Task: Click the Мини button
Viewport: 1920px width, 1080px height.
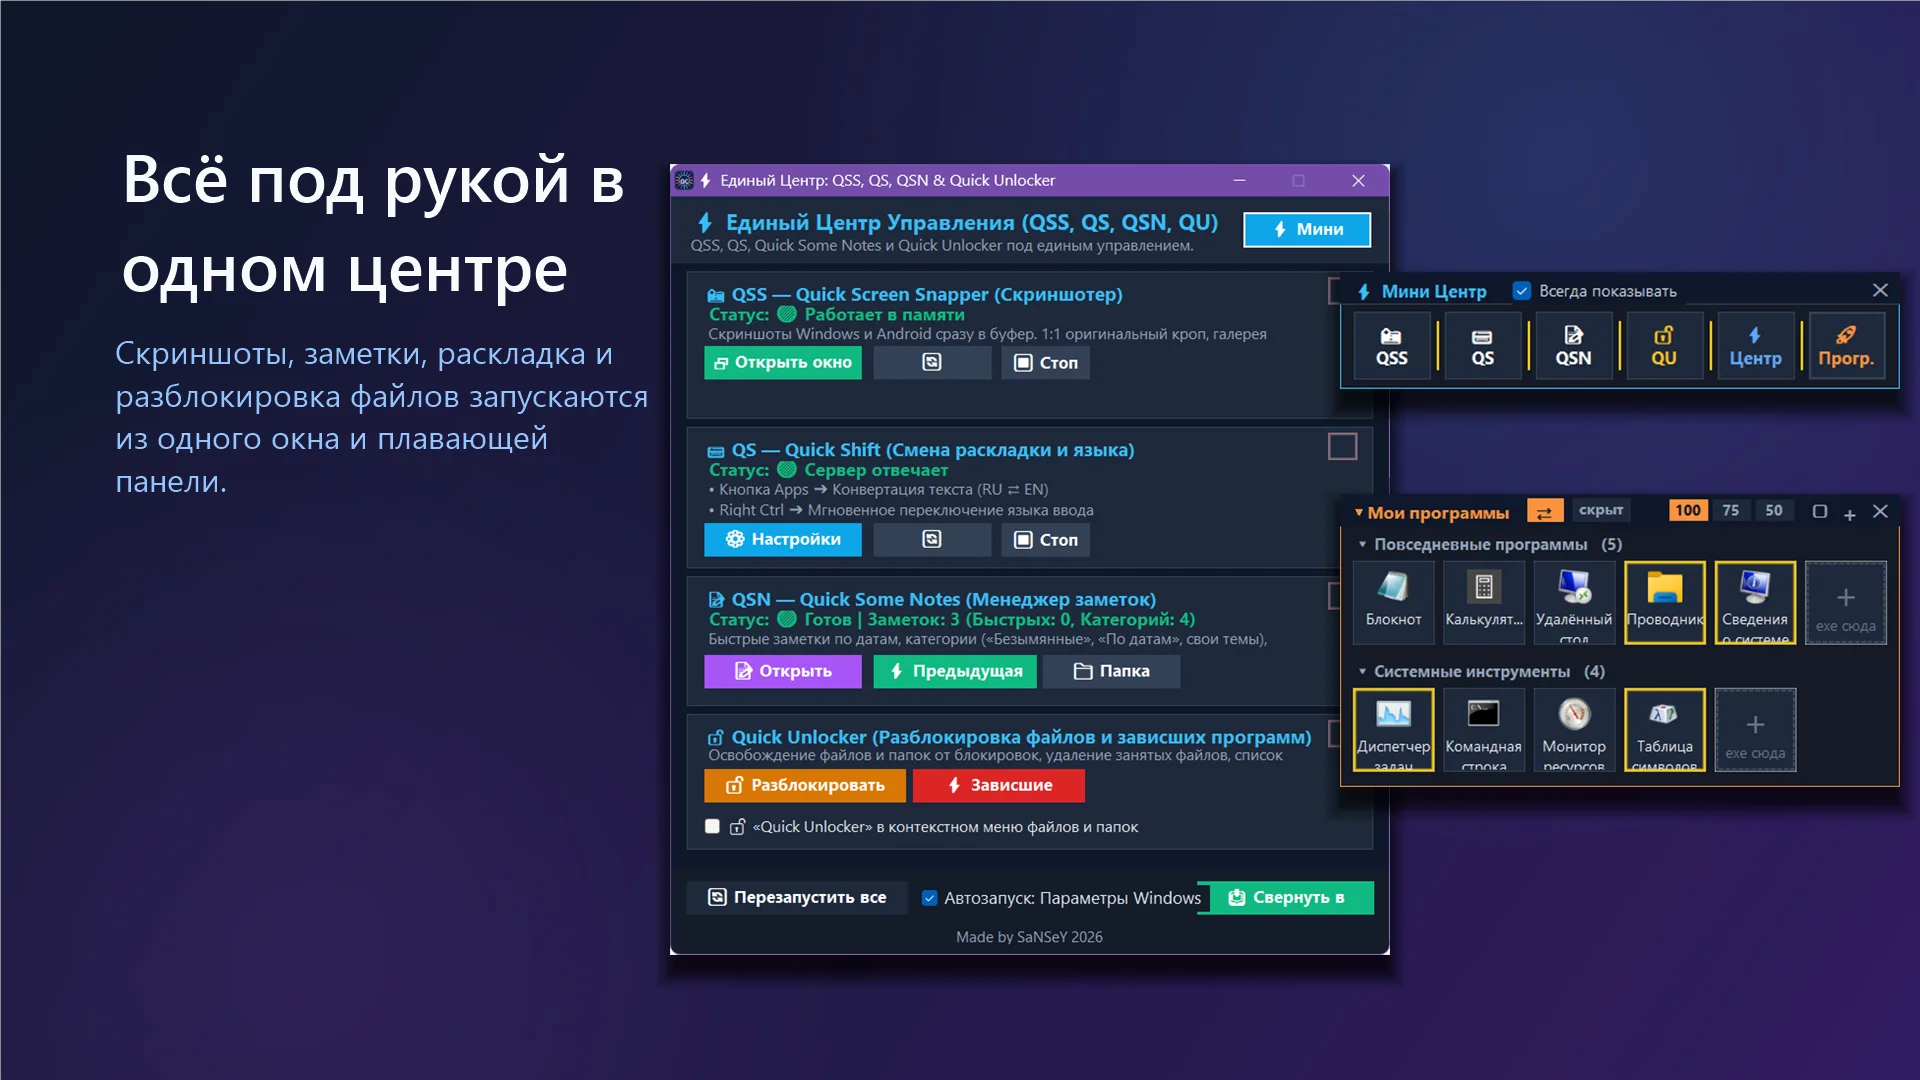Action: pyautogui.click(x=1307, y=229)
